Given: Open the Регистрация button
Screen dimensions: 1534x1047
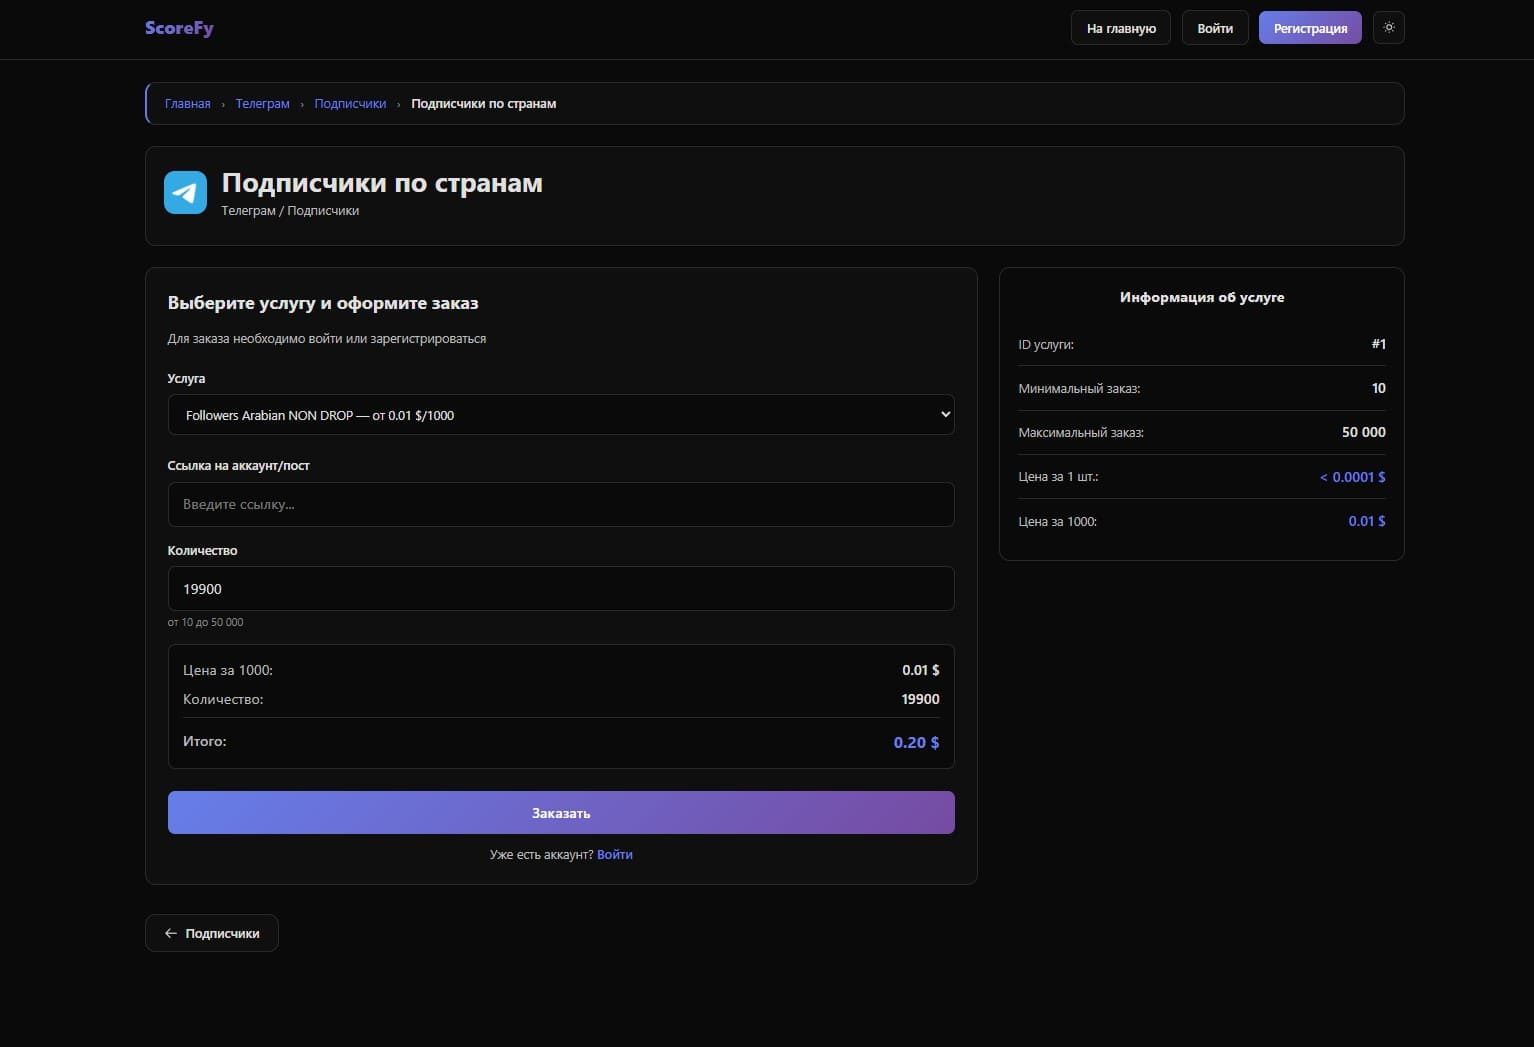Looking at the screenshot, I should tap(1310, 28).
